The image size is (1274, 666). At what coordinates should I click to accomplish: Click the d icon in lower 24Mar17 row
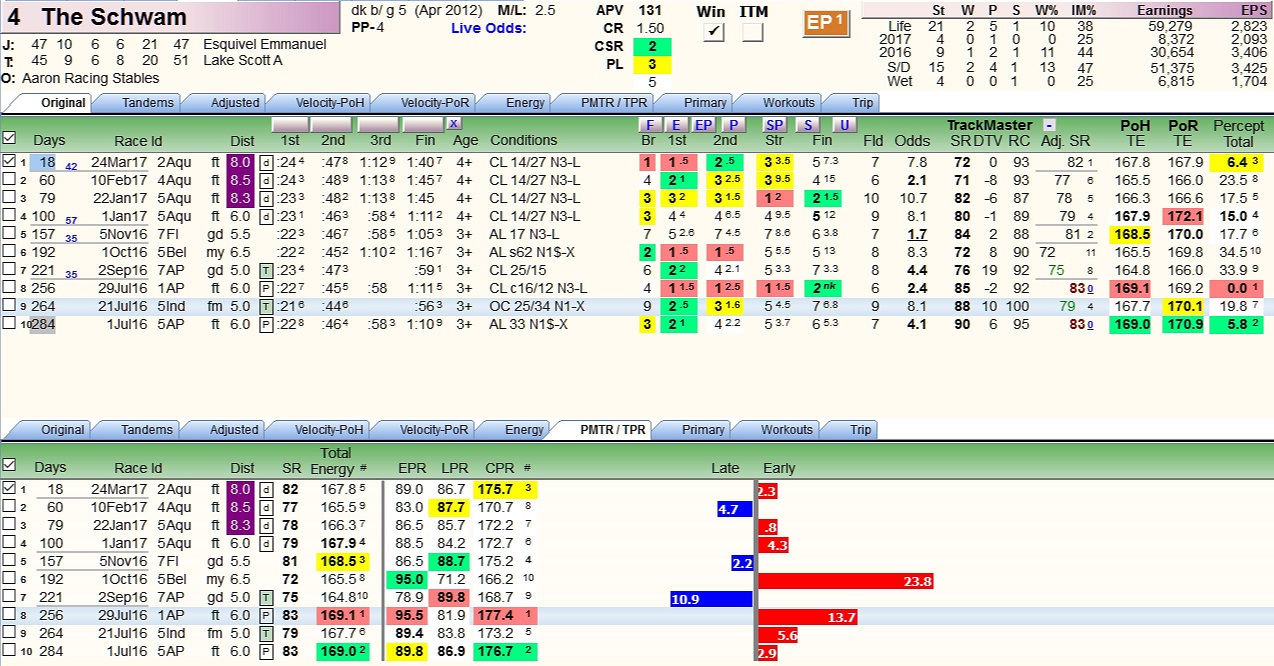tap(266, 489)
